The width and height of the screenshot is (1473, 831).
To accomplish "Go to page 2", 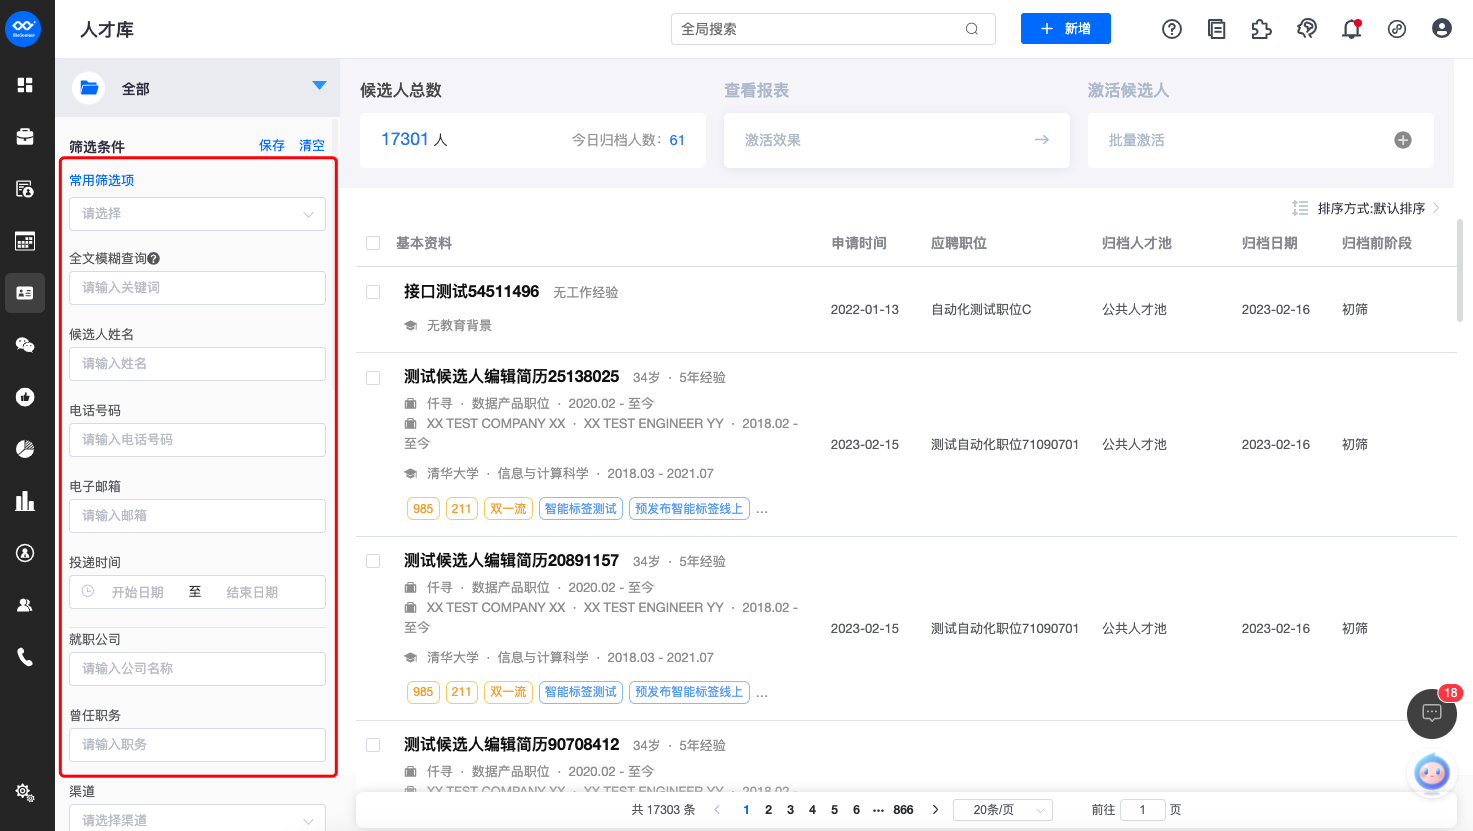I will point(768,810).
